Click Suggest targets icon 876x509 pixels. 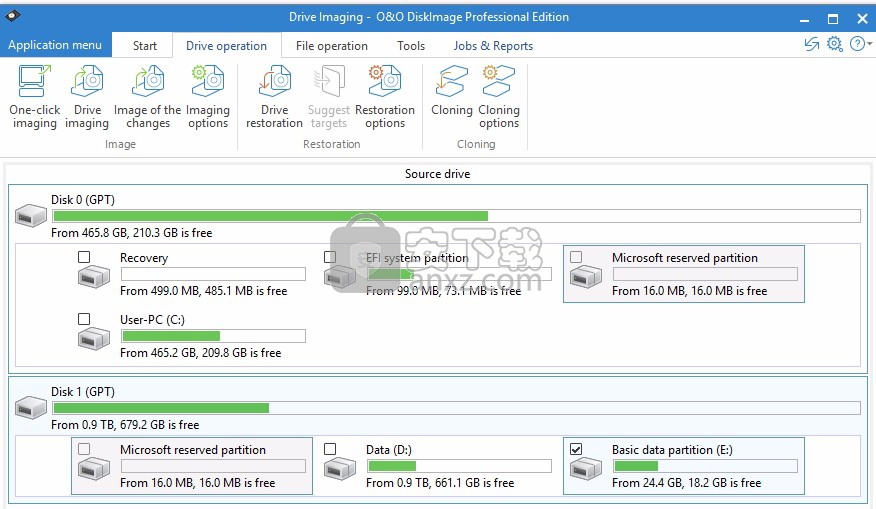(329, 81)
